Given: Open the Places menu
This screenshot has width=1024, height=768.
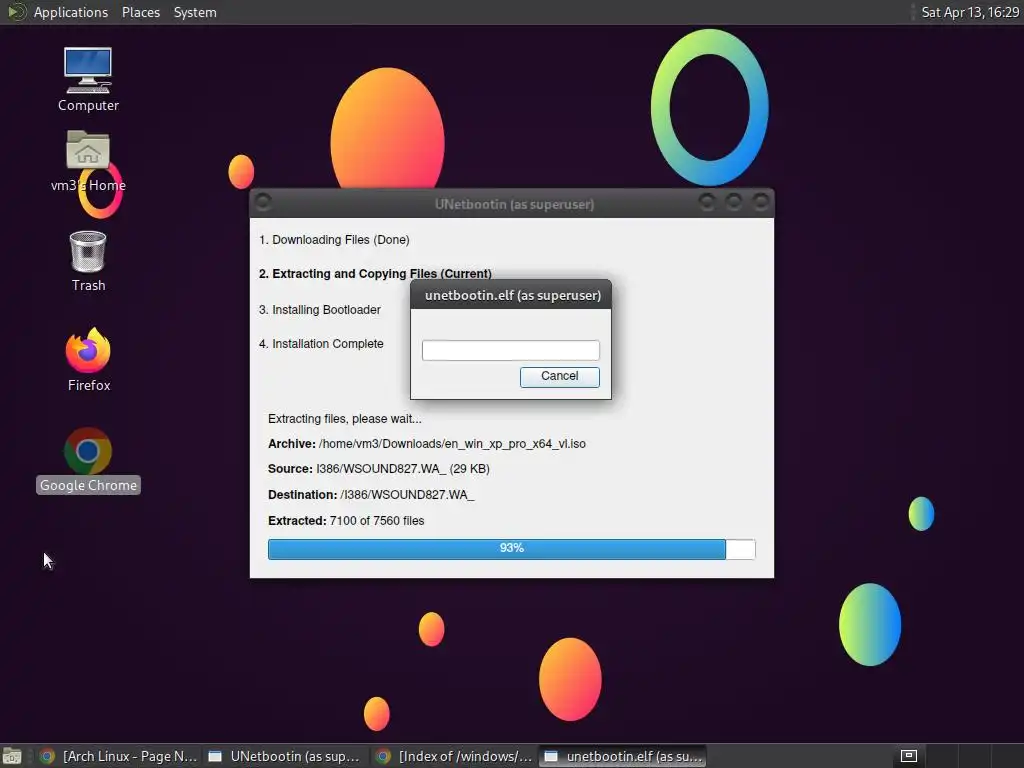Looking at the screenshot, I should click(140, 12).
